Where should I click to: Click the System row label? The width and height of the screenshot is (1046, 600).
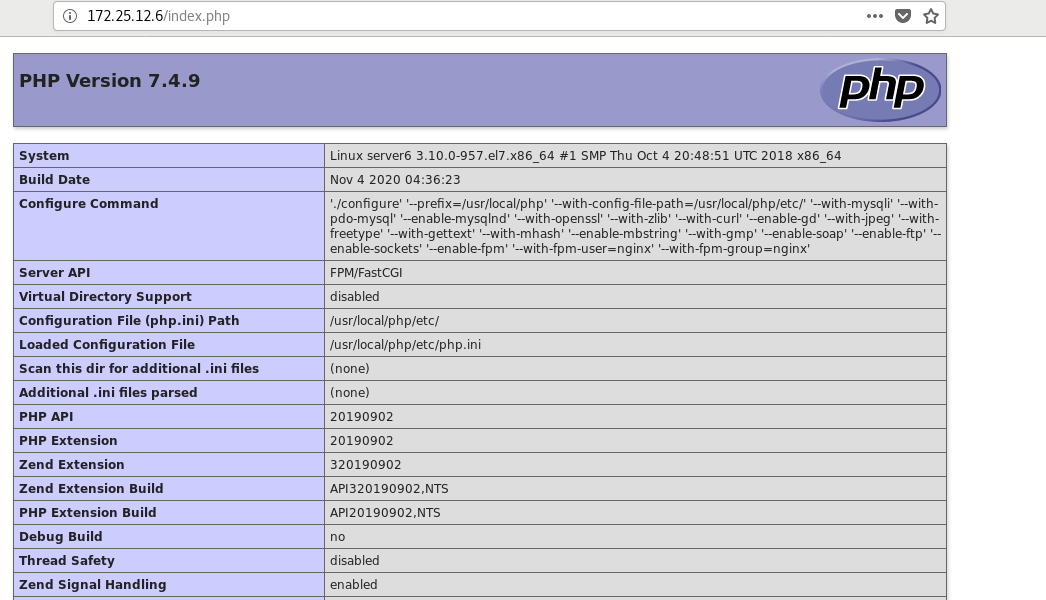click(44, 156)
